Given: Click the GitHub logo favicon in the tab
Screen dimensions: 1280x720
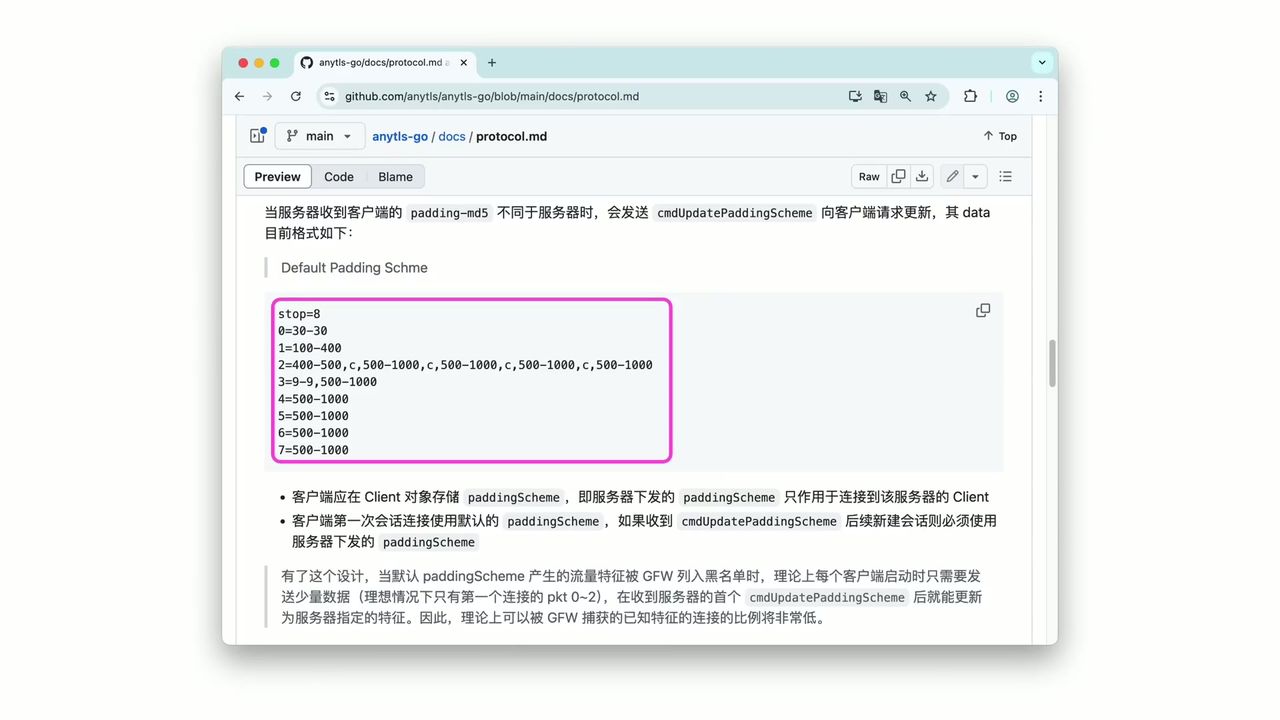Looking at the screenshot, I should click(306, 62).
